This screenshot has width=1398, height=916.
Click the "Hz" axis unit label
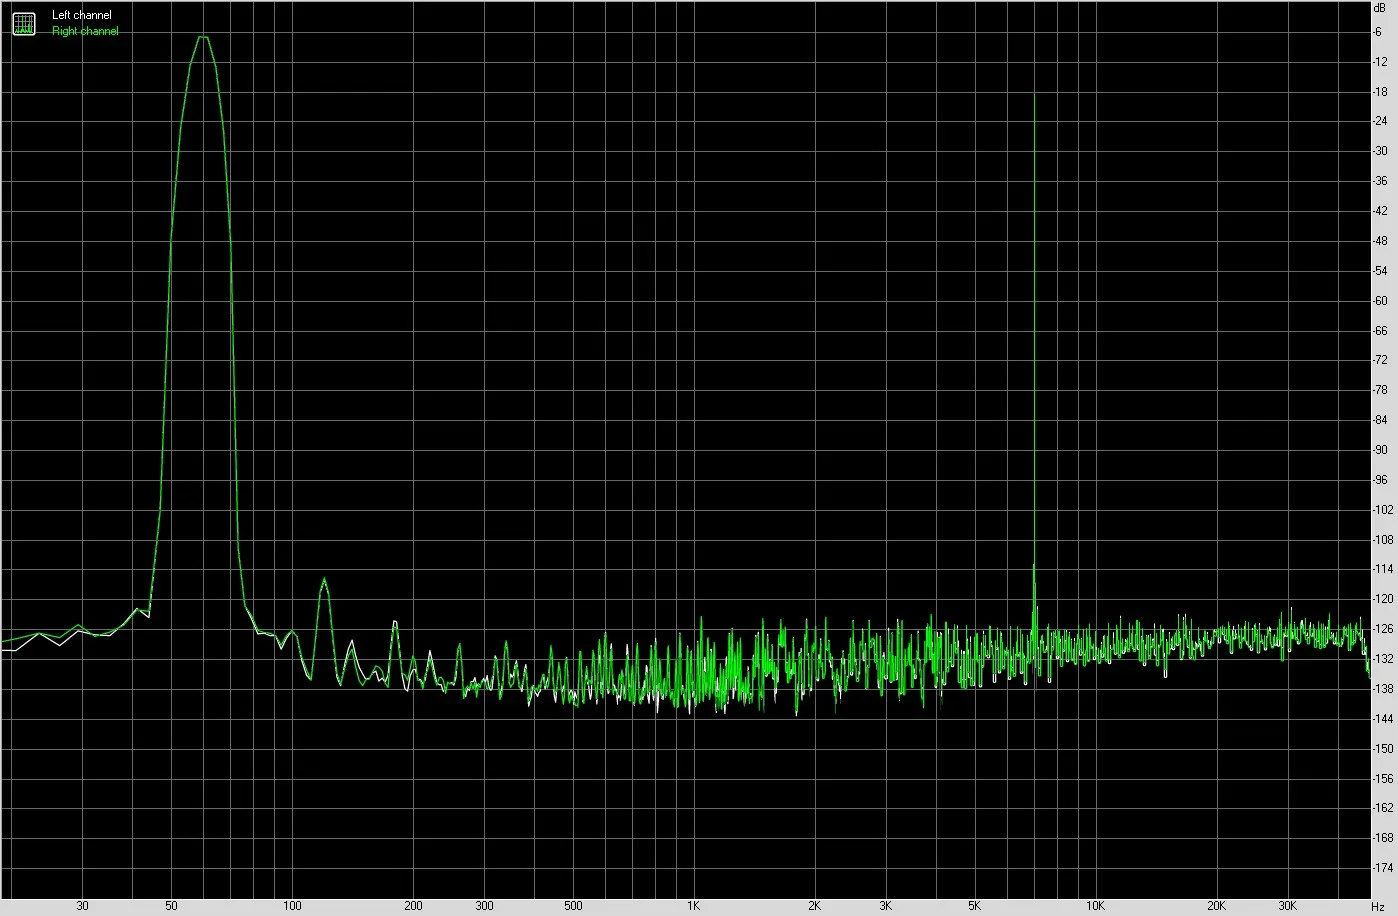click(x=1378, y=906)
